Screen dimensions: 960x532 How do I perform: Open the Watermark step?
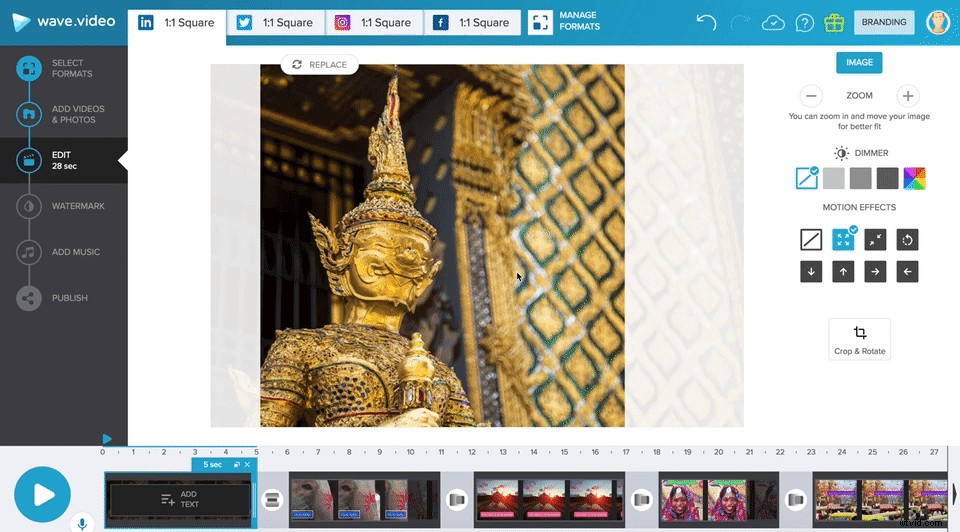pos(64,206)
